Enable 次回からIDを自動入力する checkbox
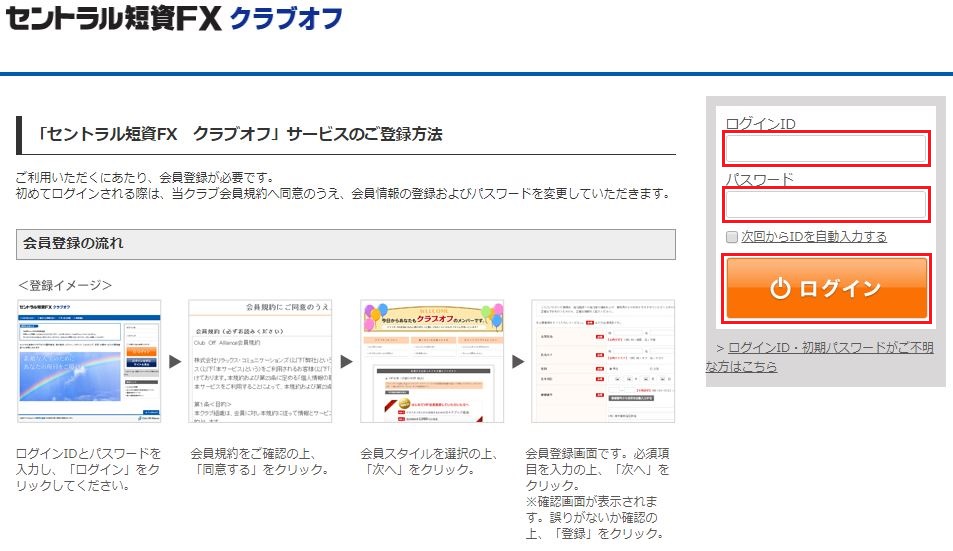Image resolution: width=953 pixels, height=551 pixels. pos(732,236)
